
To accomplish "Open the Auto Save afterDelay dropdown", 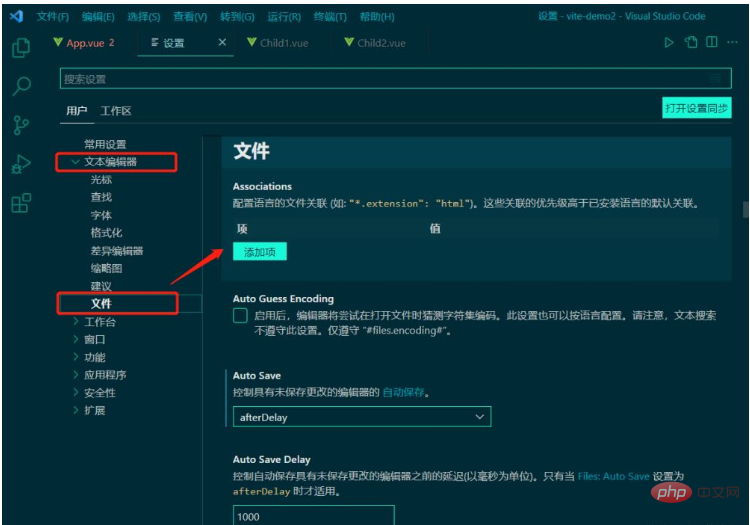I will [x=362, y=417].
